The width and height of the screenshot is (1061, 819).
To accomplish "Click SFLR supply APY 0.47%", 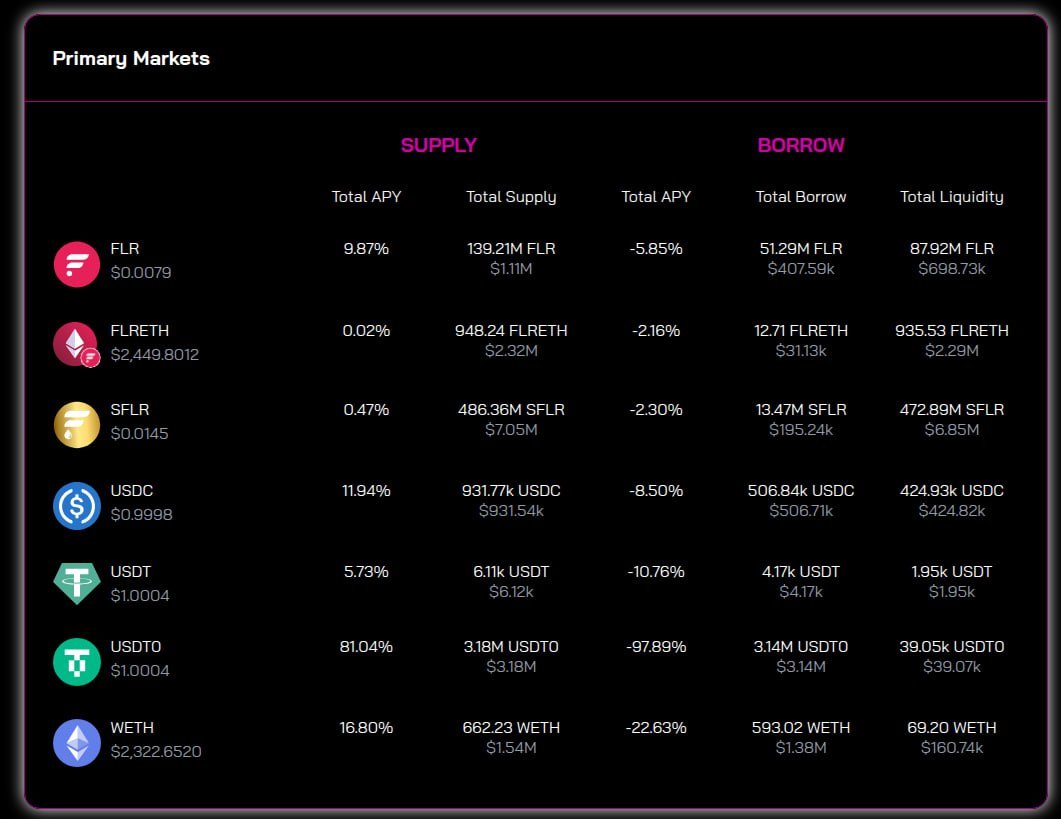I will (366, 410).
